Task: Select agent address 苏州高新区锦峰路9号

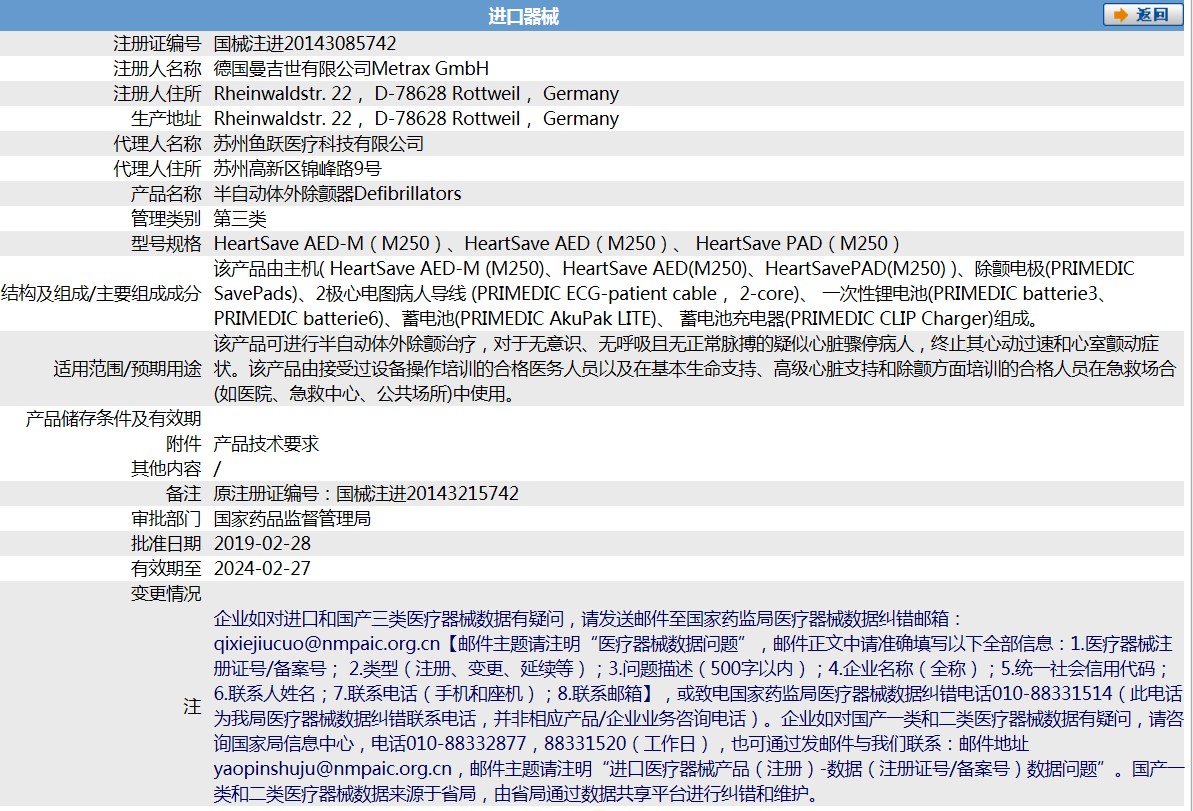Action: pos(297,169)
